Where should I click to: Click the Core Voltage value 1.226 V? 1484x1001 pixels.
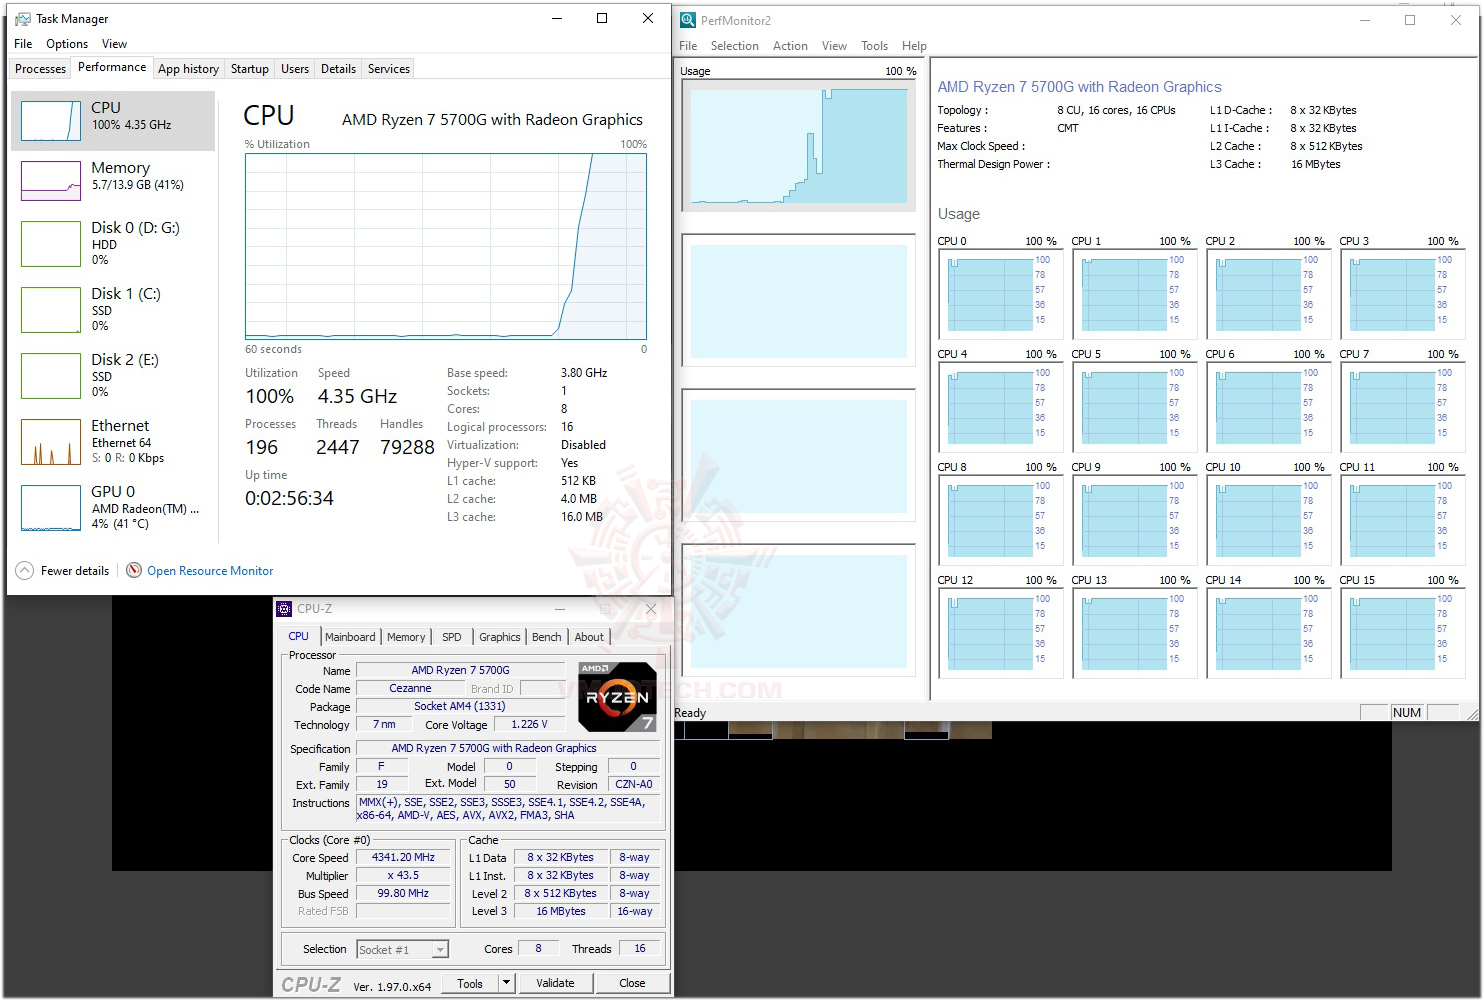click(530, 724)
